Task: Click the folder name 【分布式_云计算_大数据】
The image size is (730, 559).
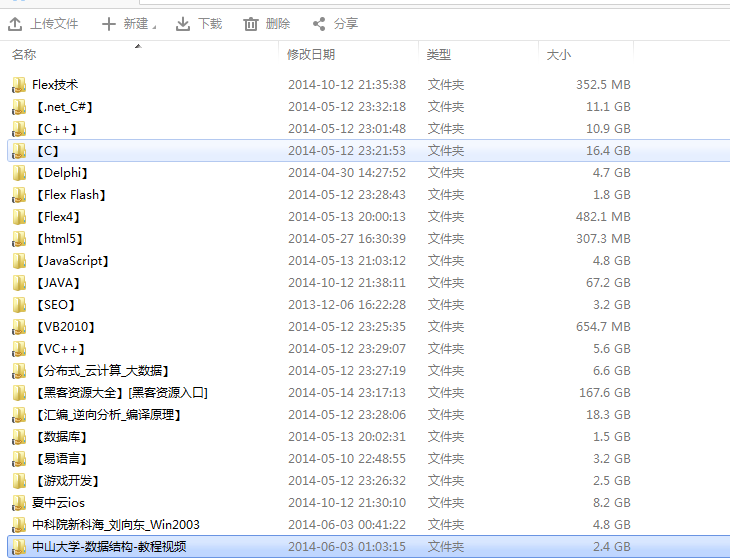Action: click(x=102, y=370)
